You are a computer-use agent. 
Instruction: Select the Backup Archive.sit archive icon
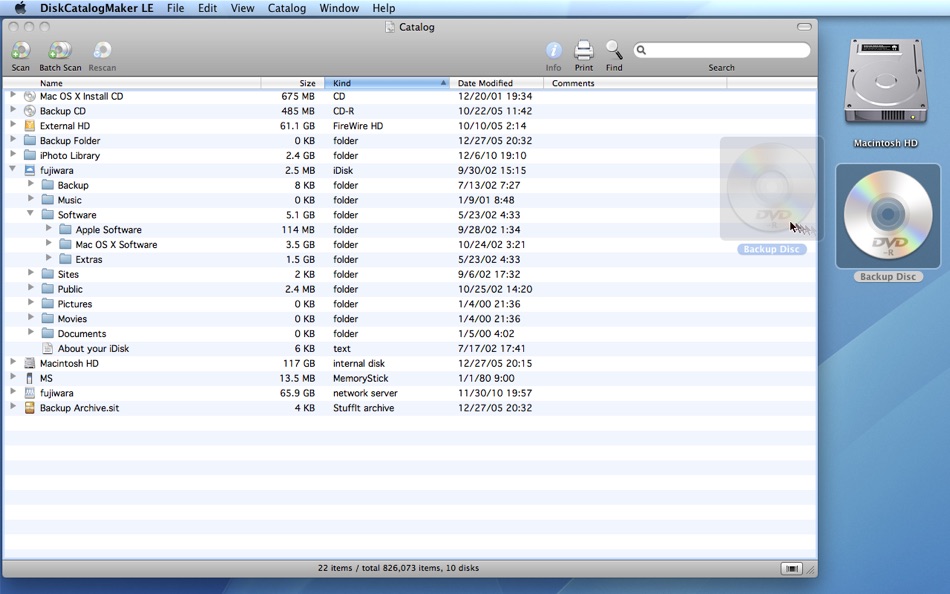[30, 408]
